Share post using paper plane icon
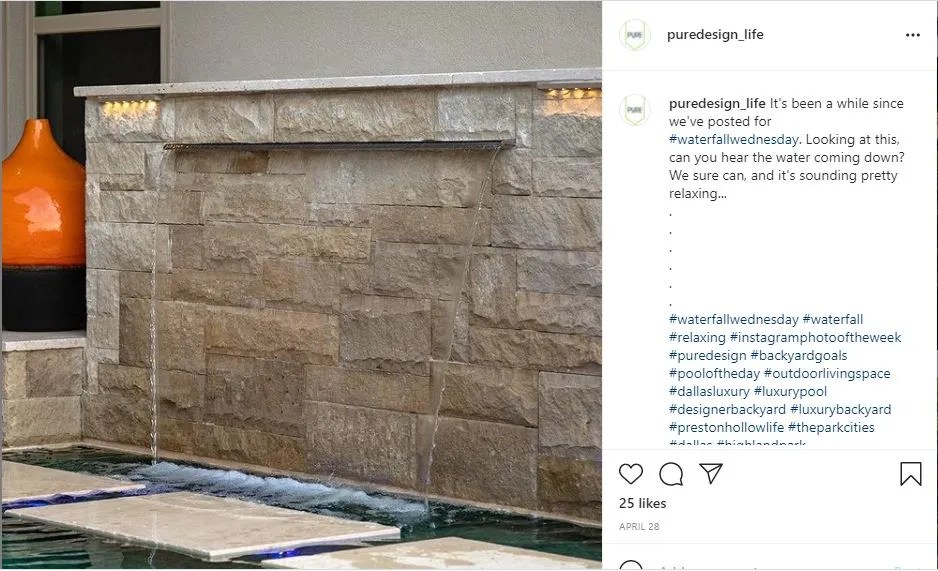The height and width of the screenshot is (571, 938). pos(711,473)
